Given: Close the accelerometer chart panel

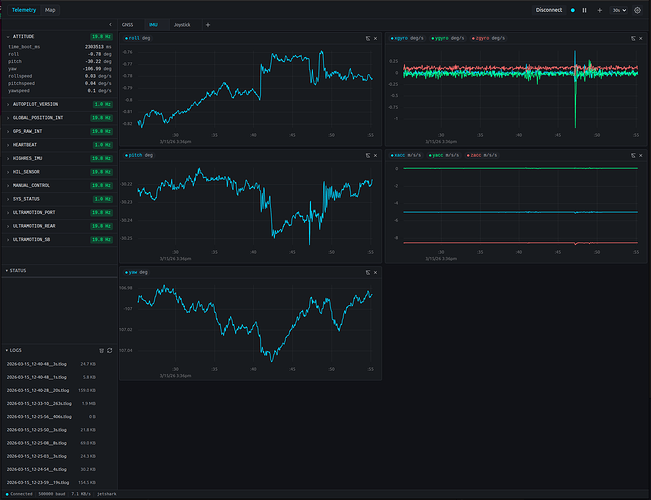Looking at the screenshot, I should point(640,155).
